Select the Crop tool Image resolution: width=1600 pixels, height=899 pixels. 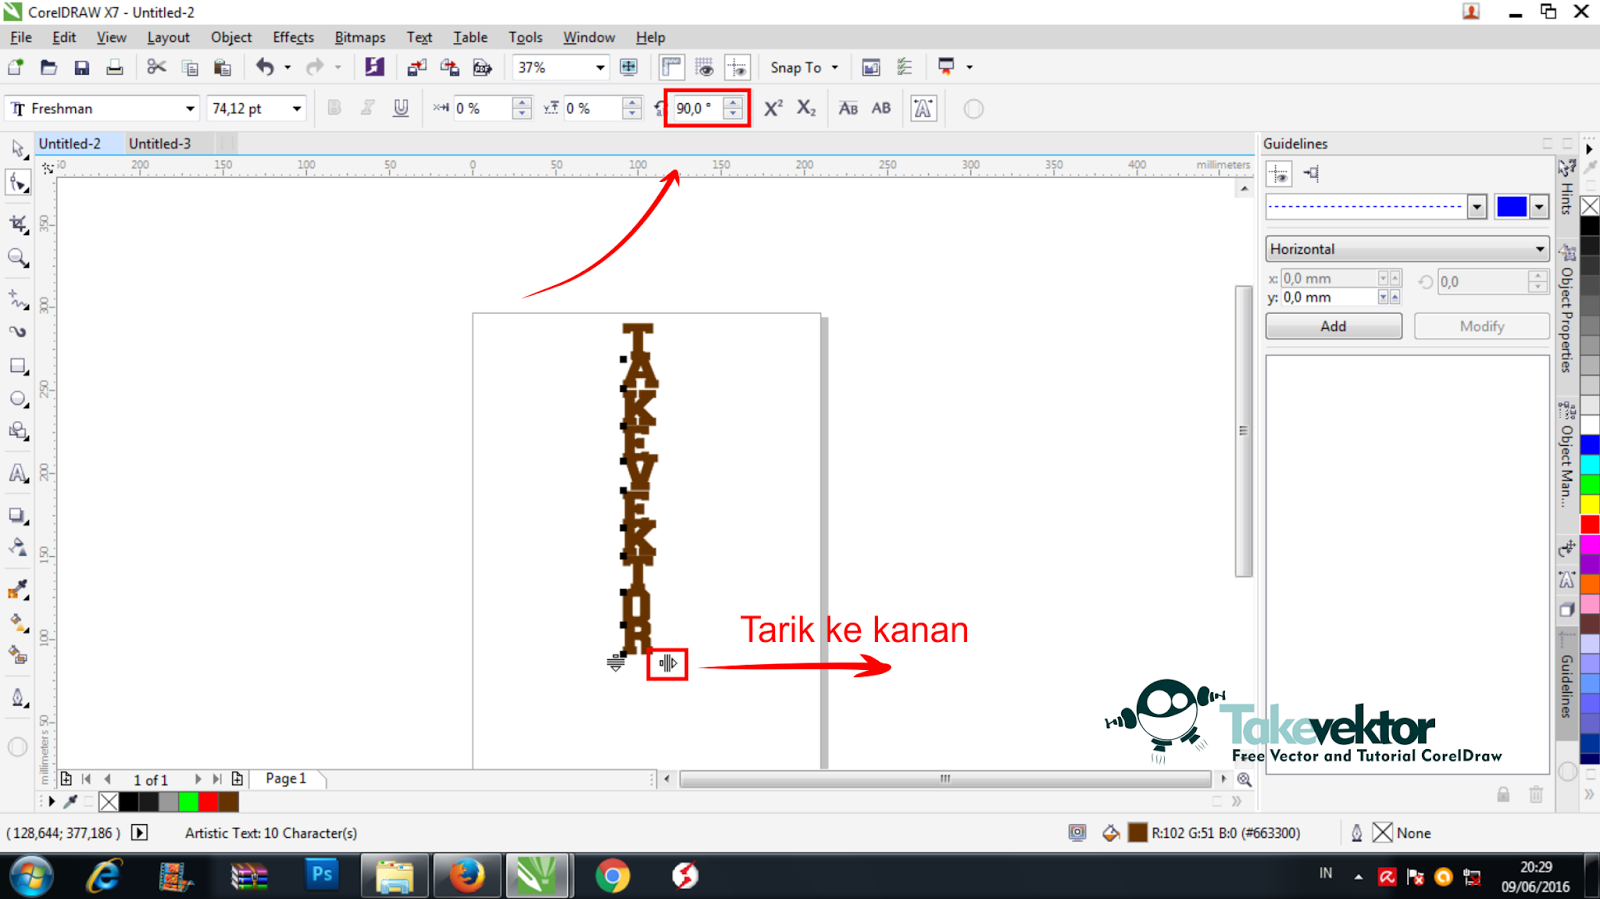pos(18,224)
